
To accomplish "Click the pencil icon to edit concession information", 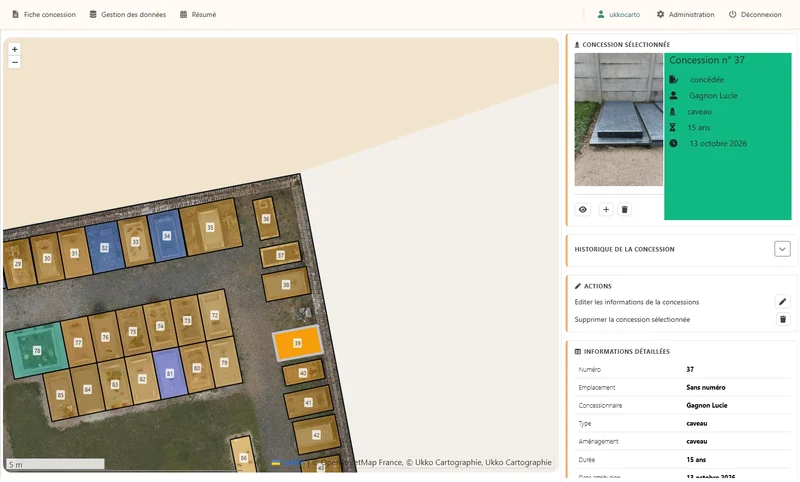I will tap(783, 301).
